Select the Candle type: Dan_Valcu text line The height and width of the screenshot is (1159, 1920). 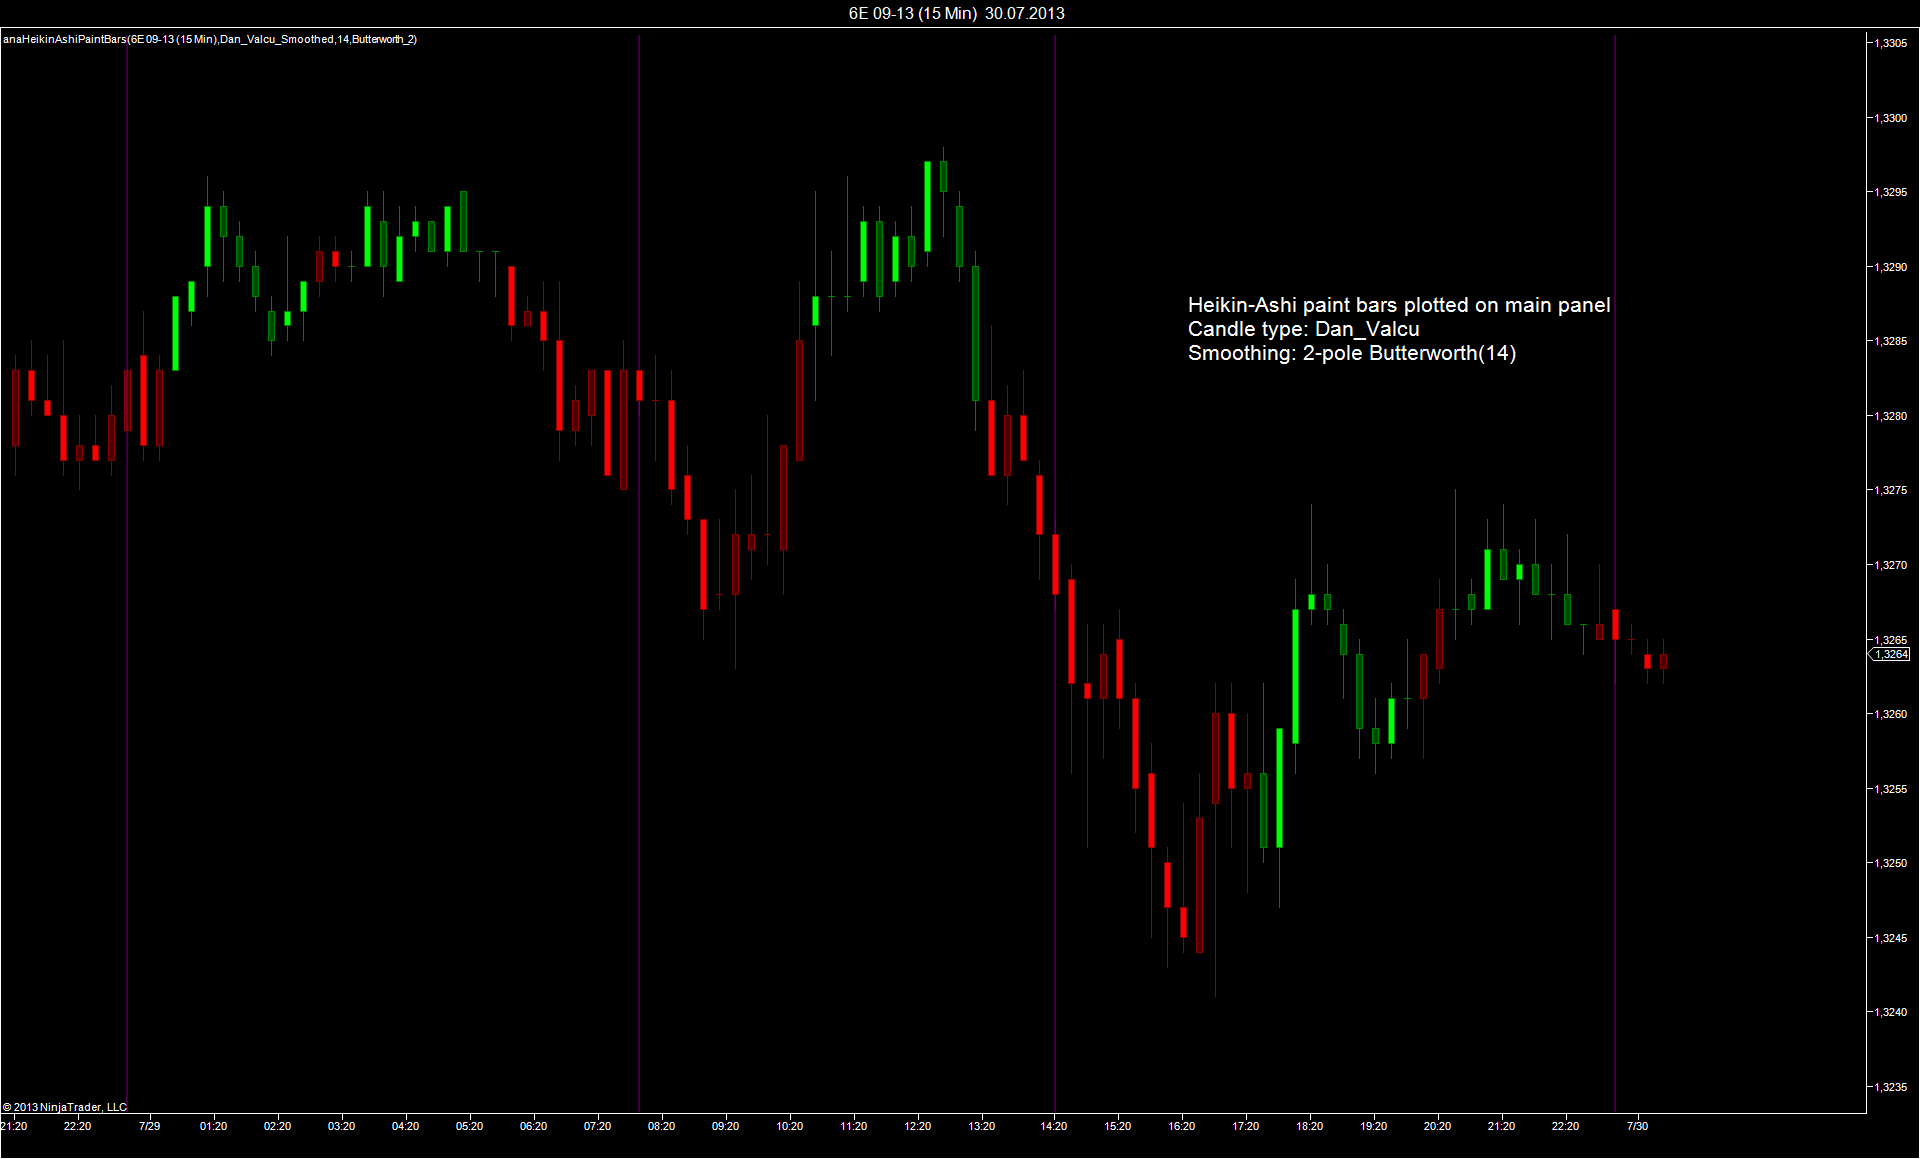[x=1303, y=329]
